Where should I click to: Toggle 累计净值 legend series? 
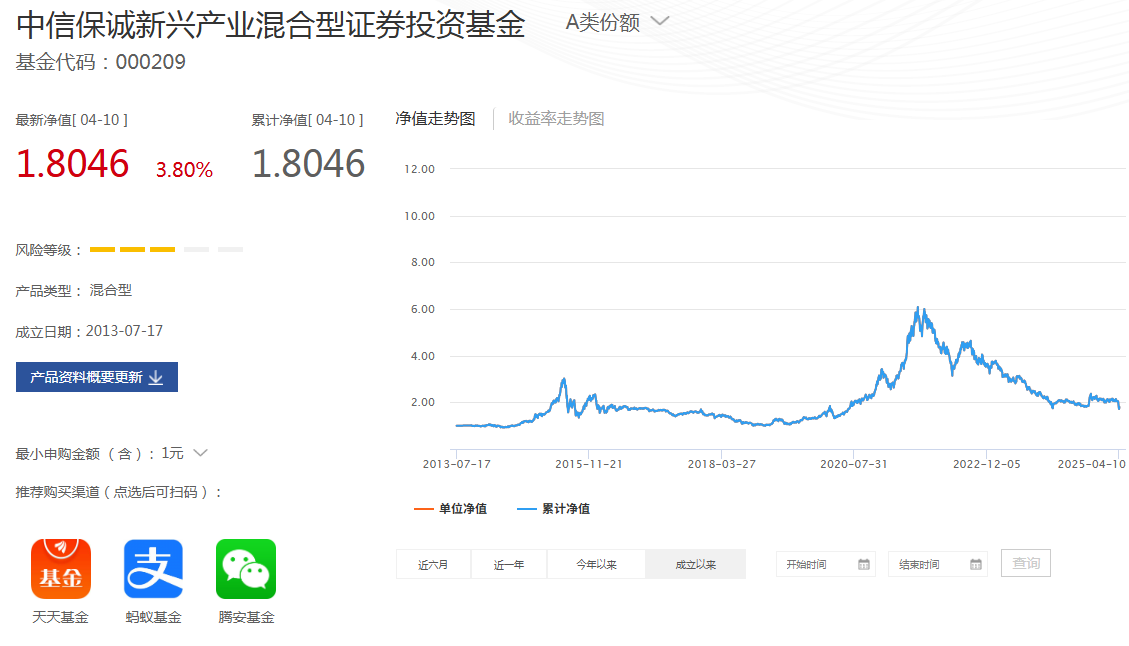[x=554, y=508]
